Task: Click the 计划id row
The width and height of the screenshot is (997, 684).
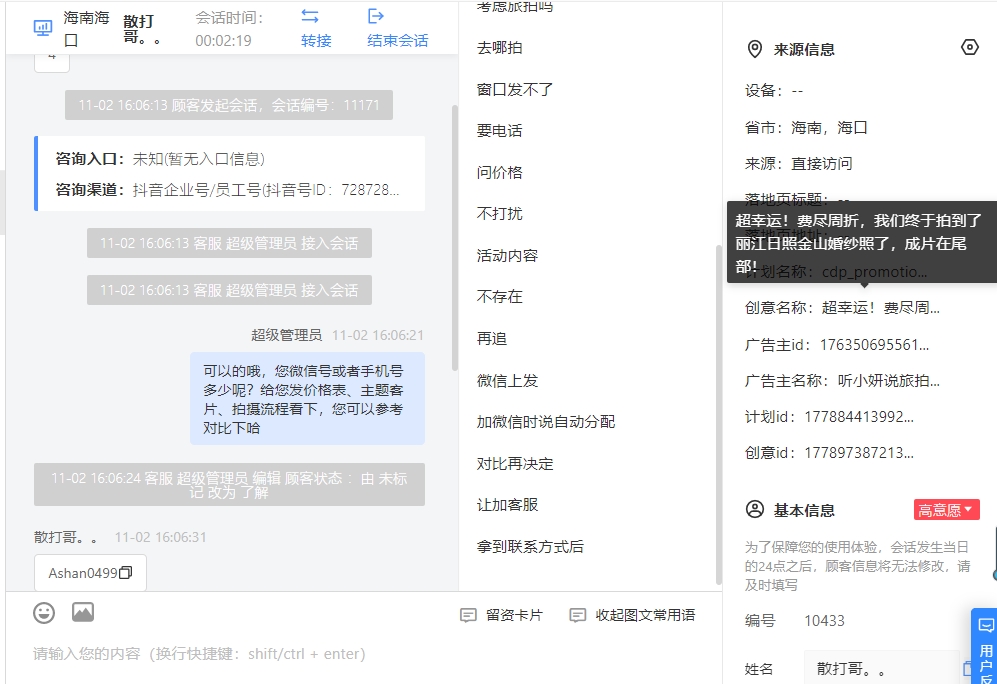Action: [830, 417]
